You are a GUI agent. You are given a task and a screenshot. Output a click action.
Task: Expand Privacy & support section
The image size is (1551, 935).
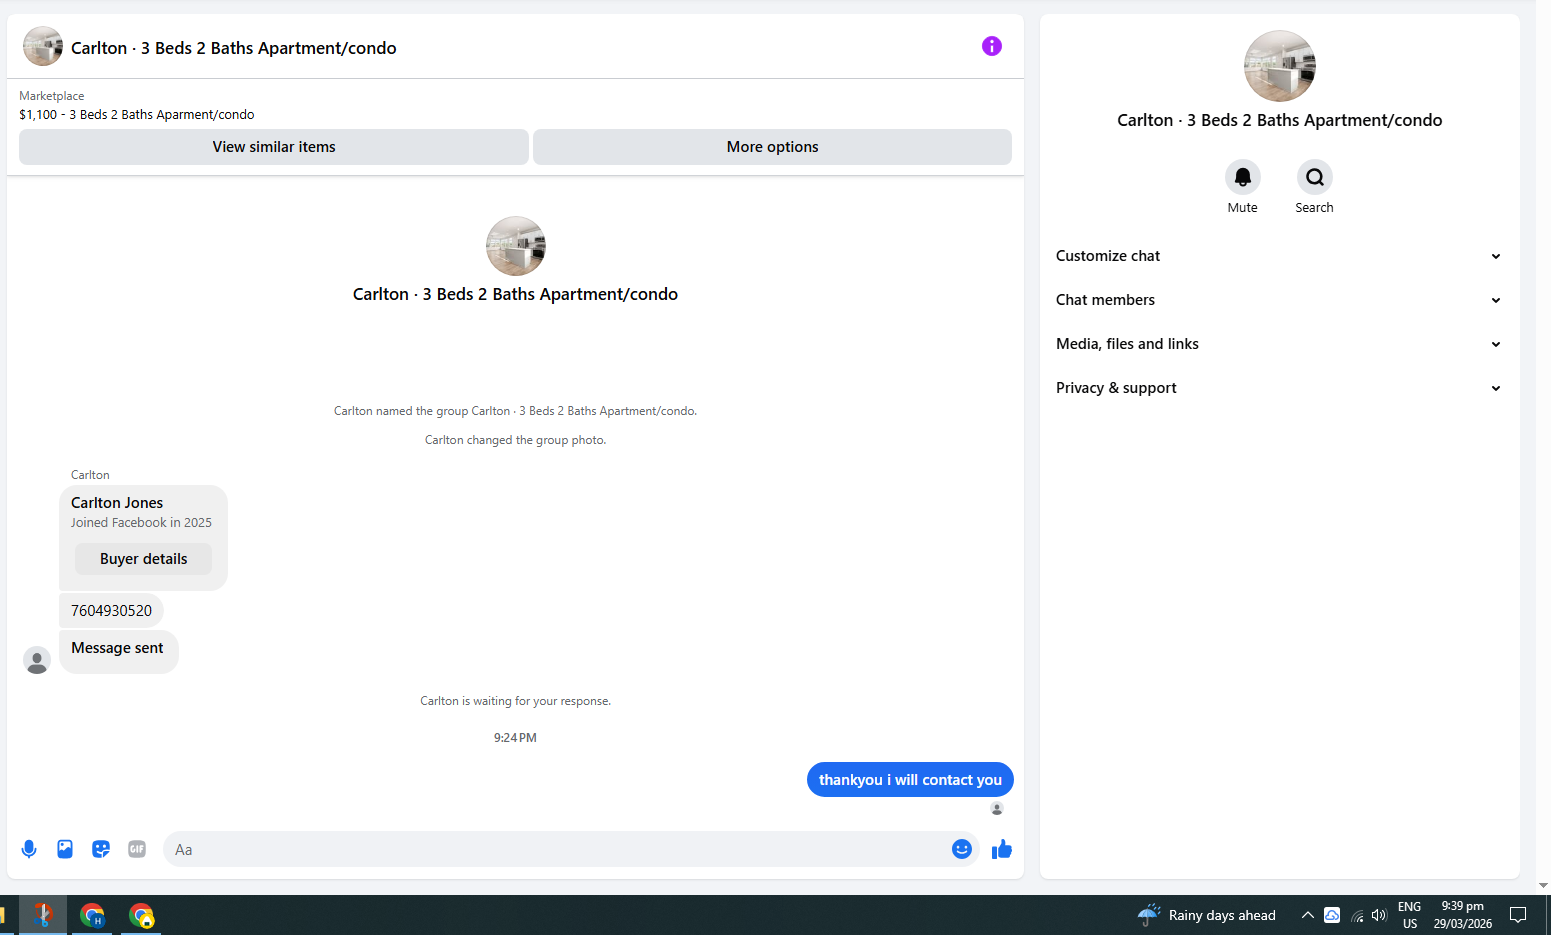pos(1279,388)
